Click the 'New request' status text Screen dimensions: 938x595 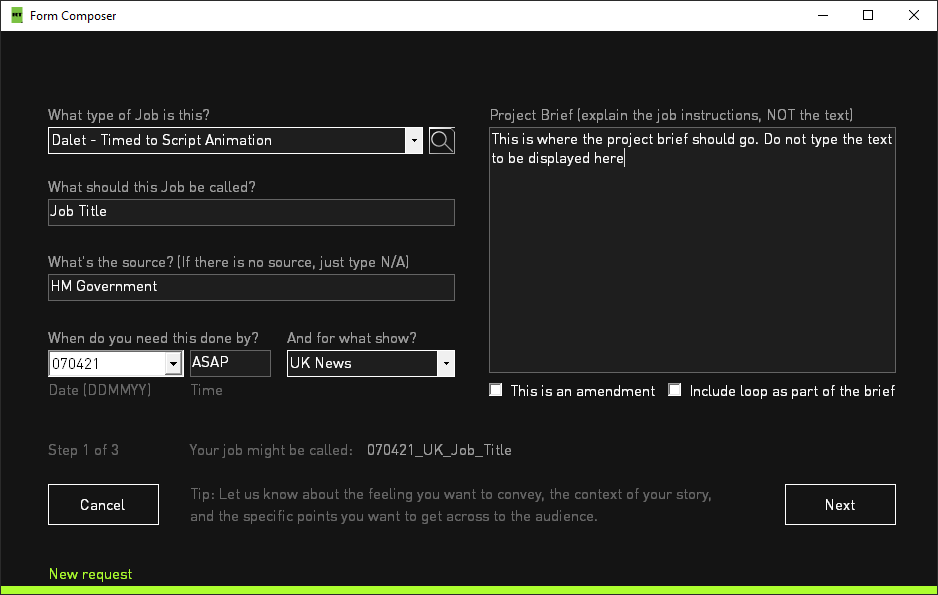coord(90,574)
